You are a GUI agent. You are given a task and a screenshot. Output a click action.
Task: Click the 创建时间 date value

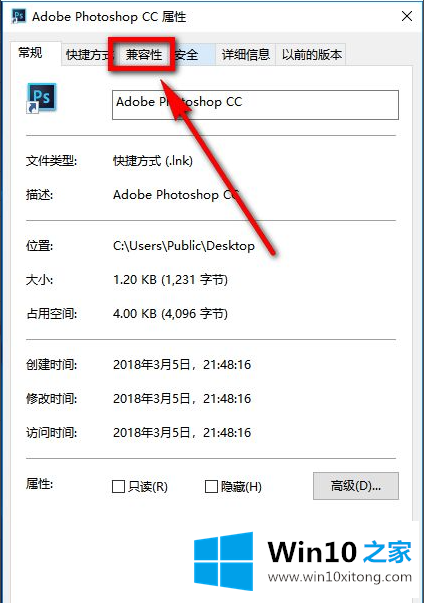coord(182,365)
